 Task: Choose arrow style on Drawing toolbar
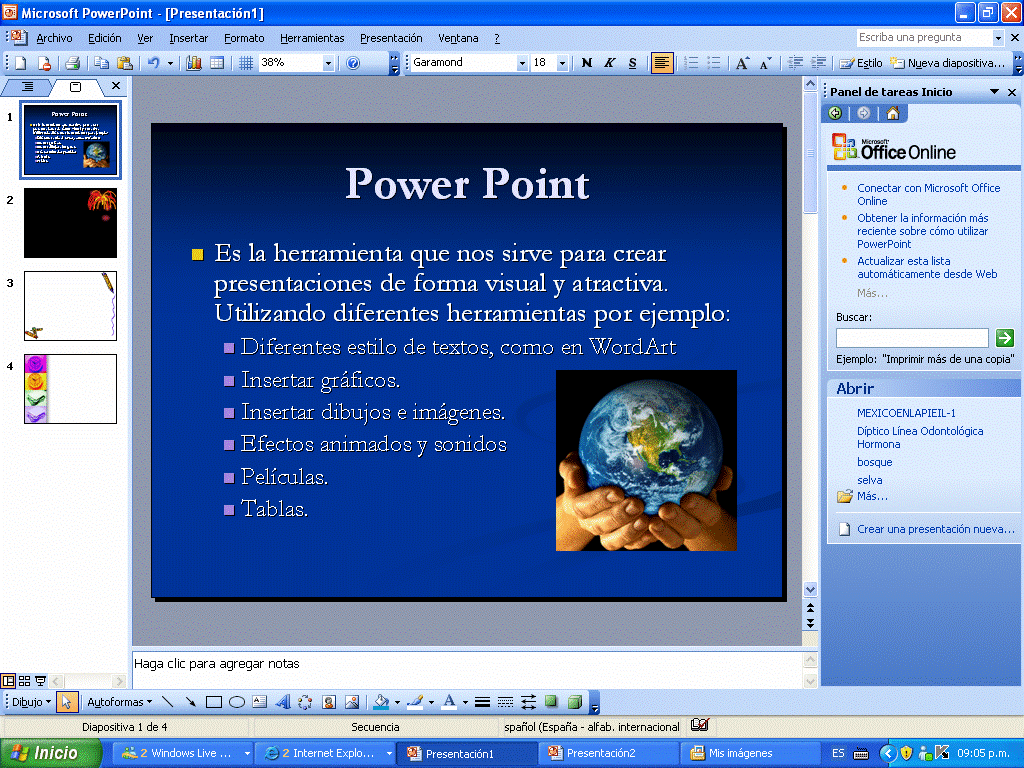click(x=528, y=702)
